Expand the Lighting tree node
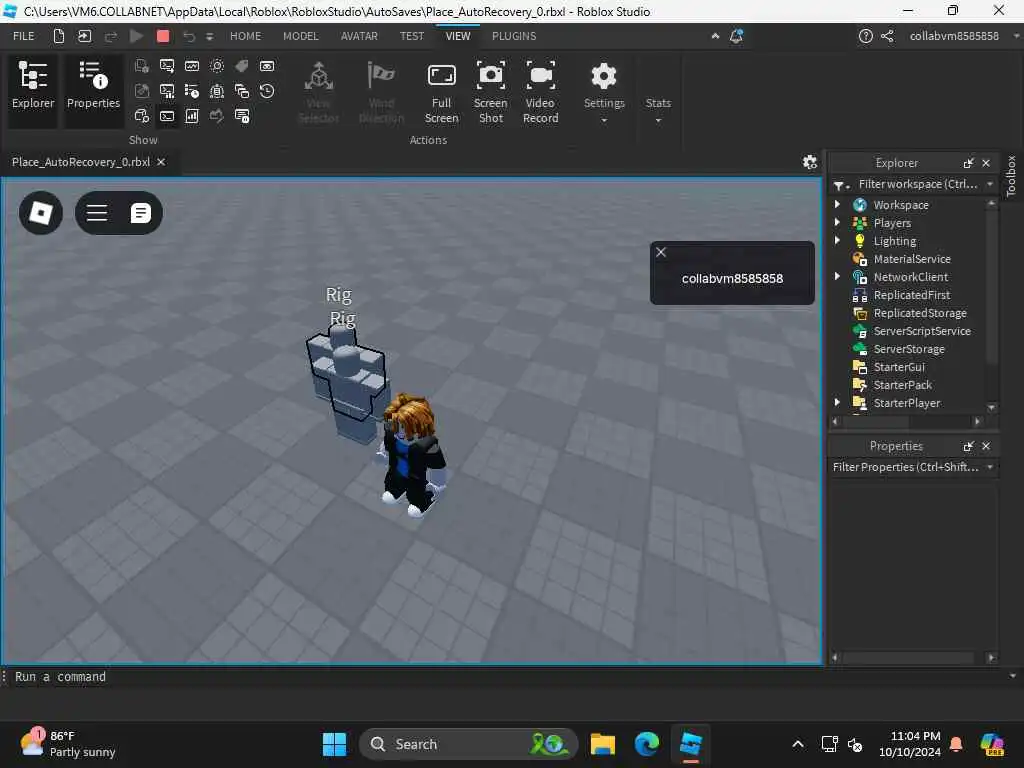 (x=837, y=240)
